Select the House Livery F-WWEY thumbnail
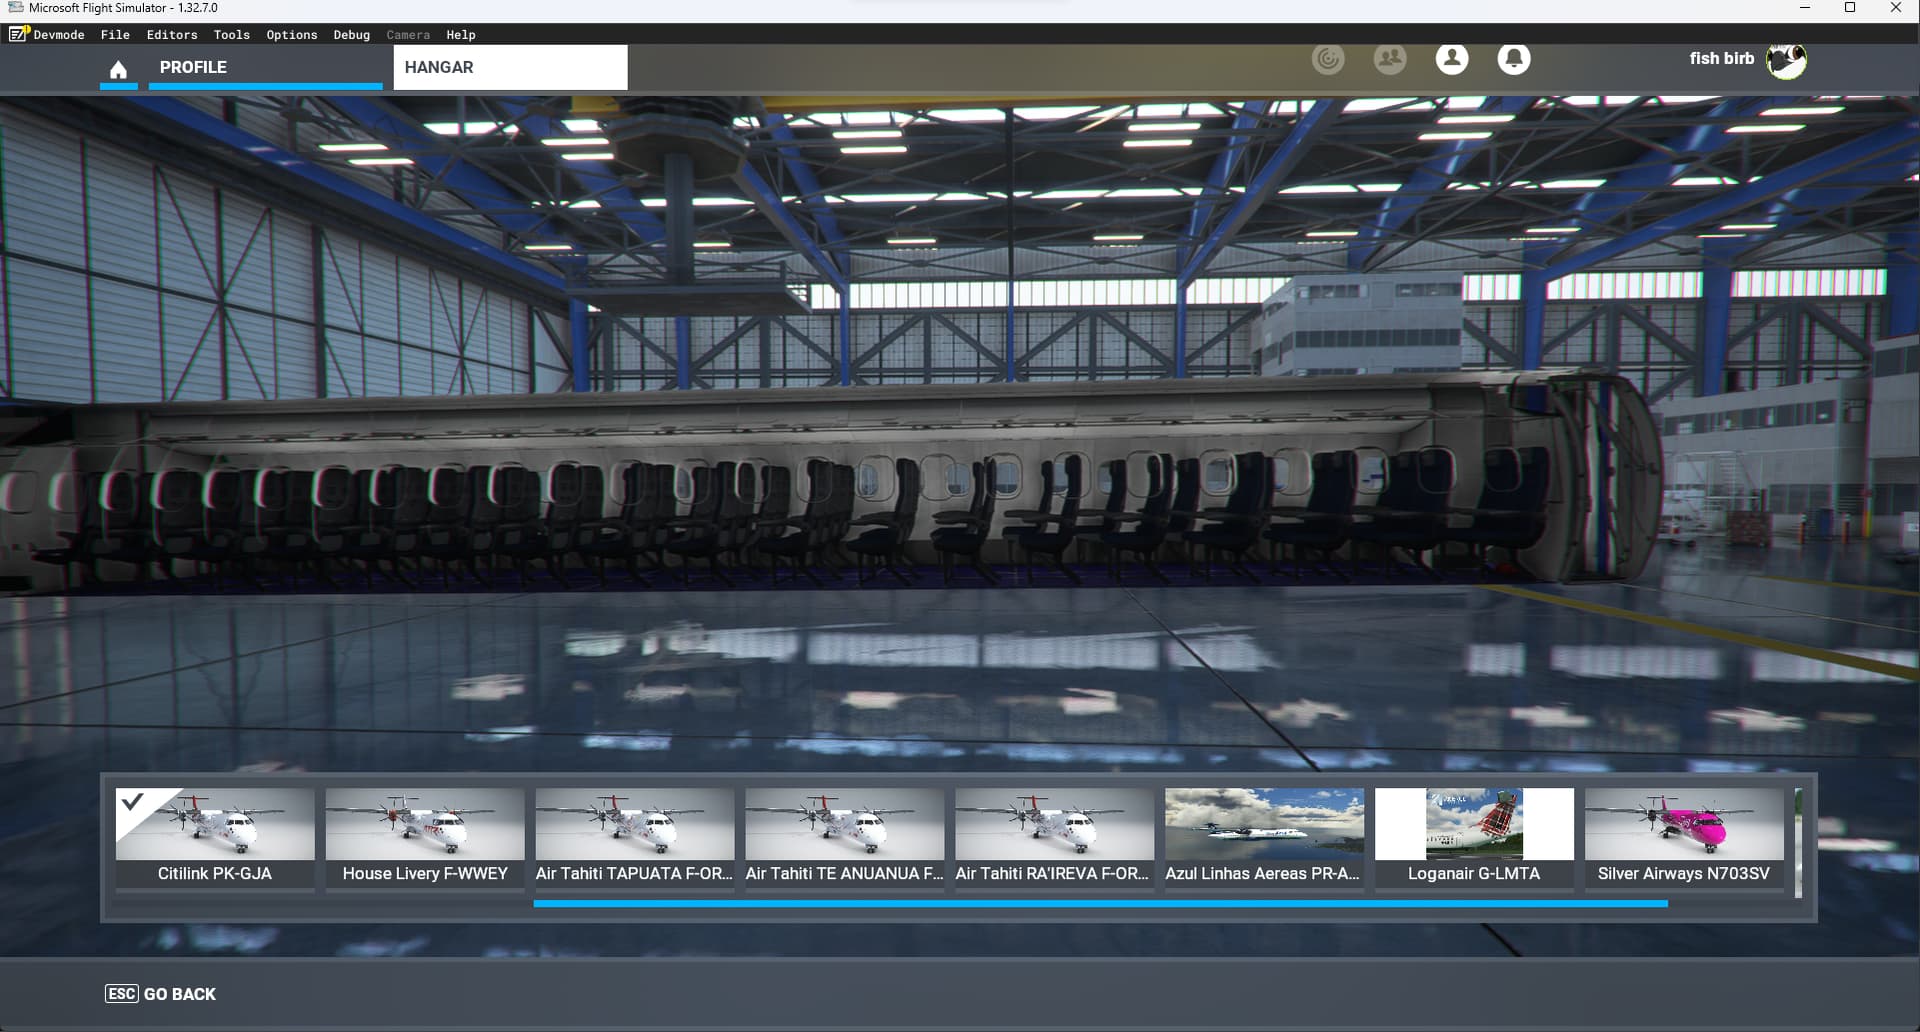Viewport: 1920px width, 1032px height. 425,837
